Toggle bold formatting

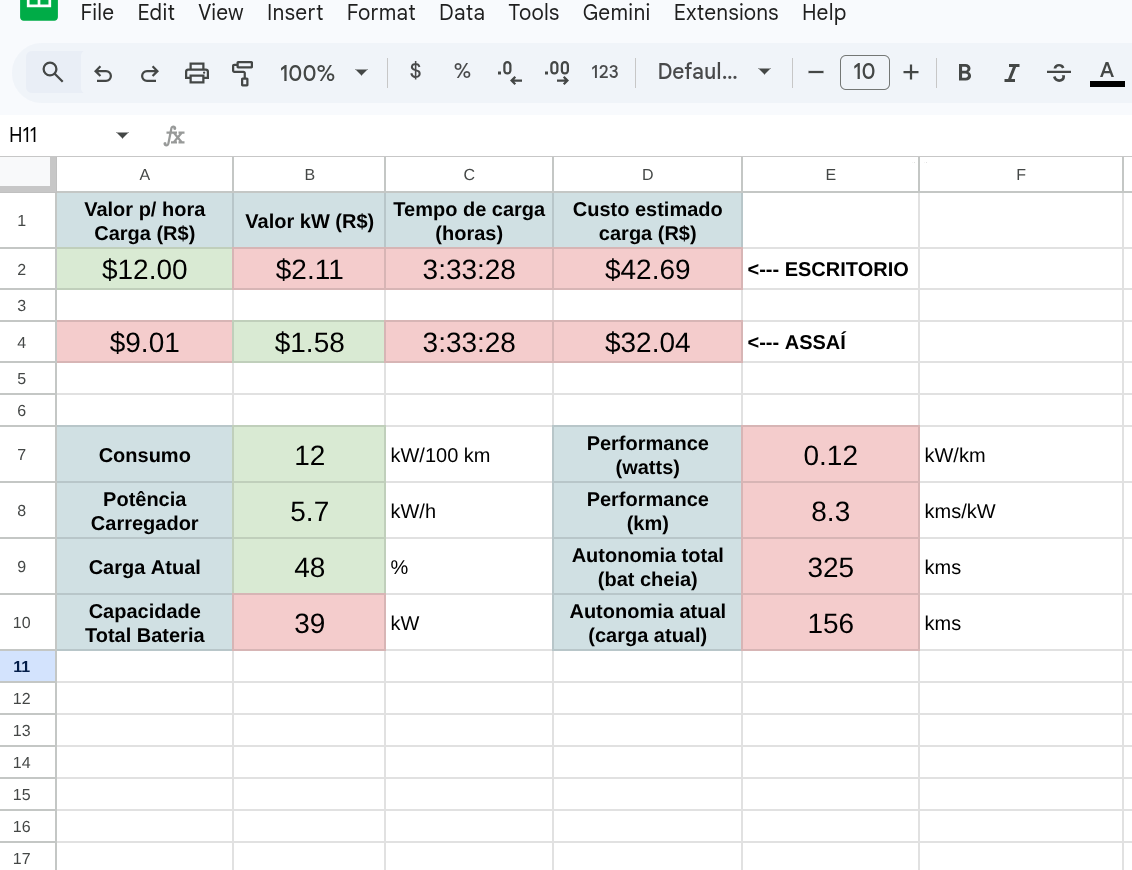click(x=964, y=72)
